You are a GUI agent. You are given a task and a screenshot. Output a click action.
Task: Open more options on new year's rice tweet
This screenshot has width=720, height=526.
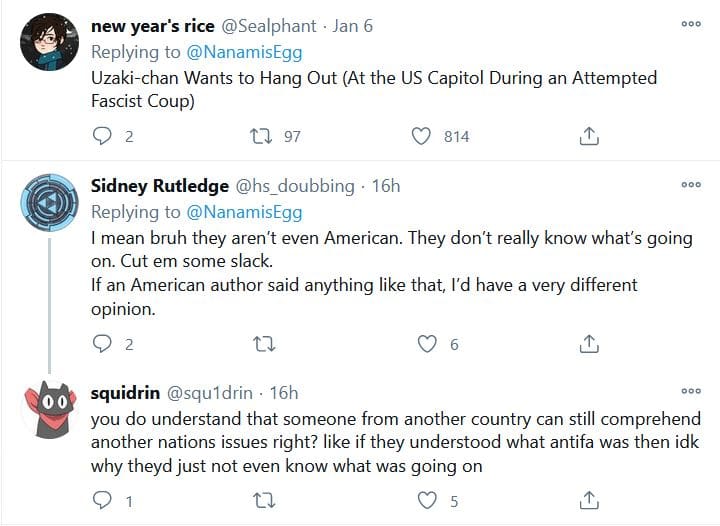(x=690, y=24)
